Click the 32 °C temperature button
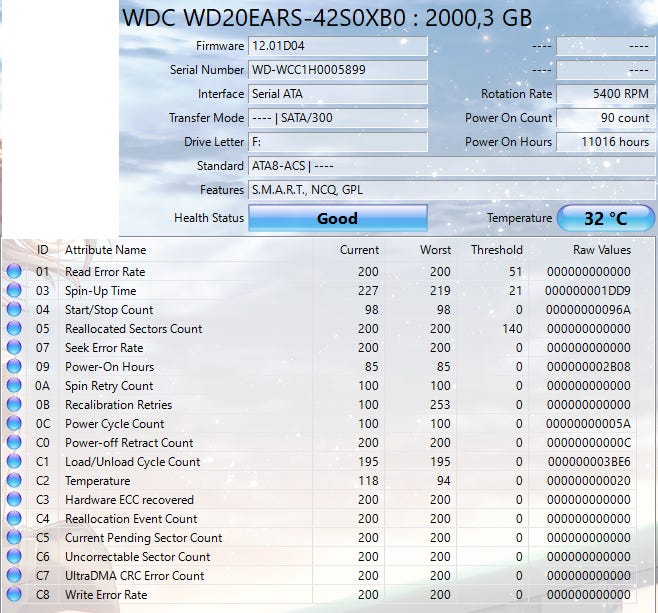This screenshot has width=658, height=613. click(x=606, y=218)
